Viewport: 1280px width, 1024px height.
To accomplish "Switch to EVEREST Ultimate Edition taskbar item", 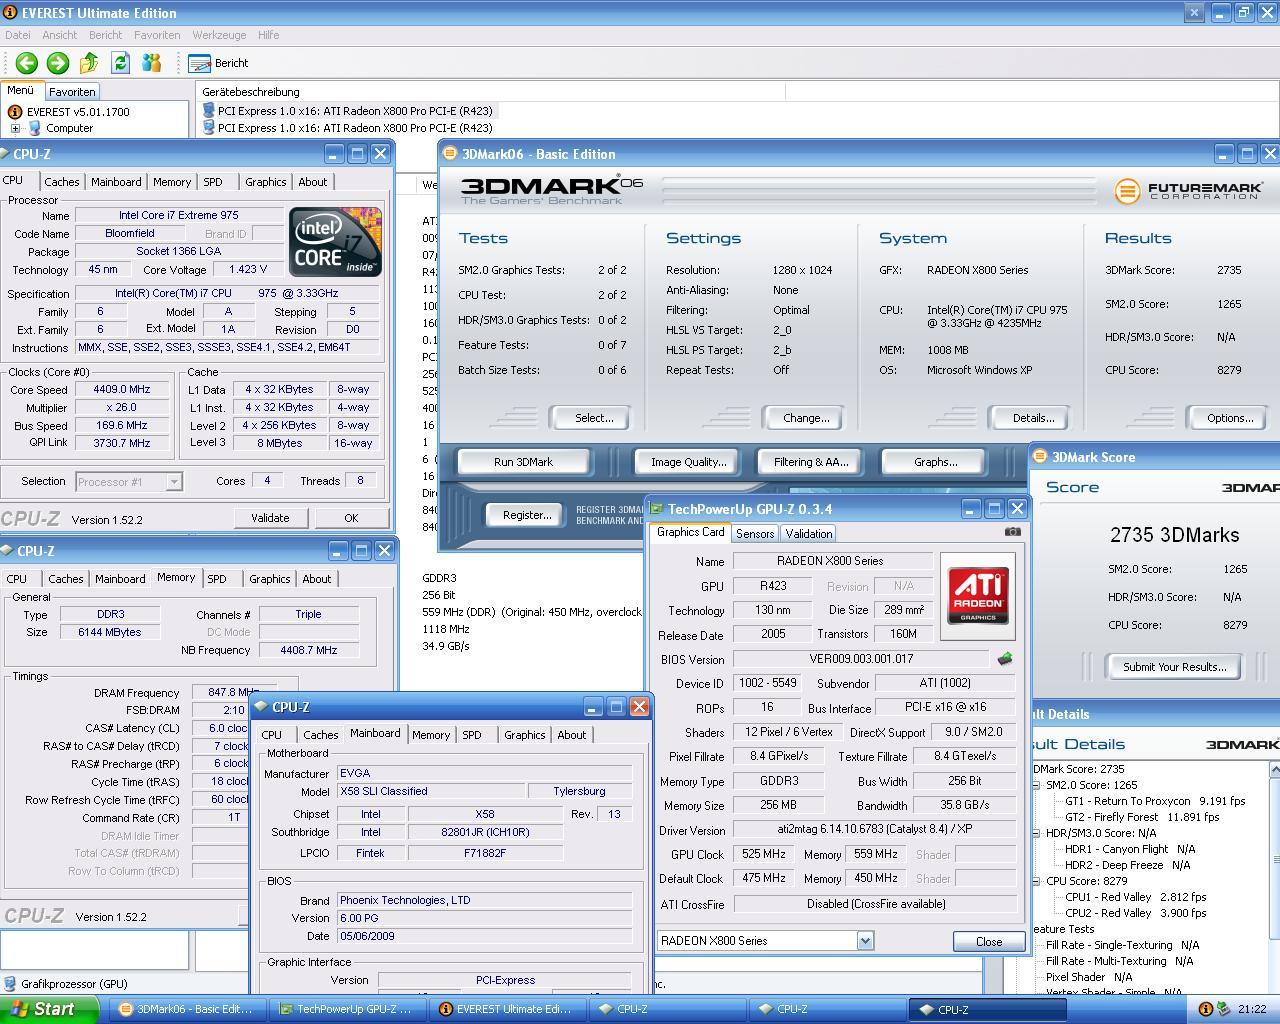I will pos(505,1009).
